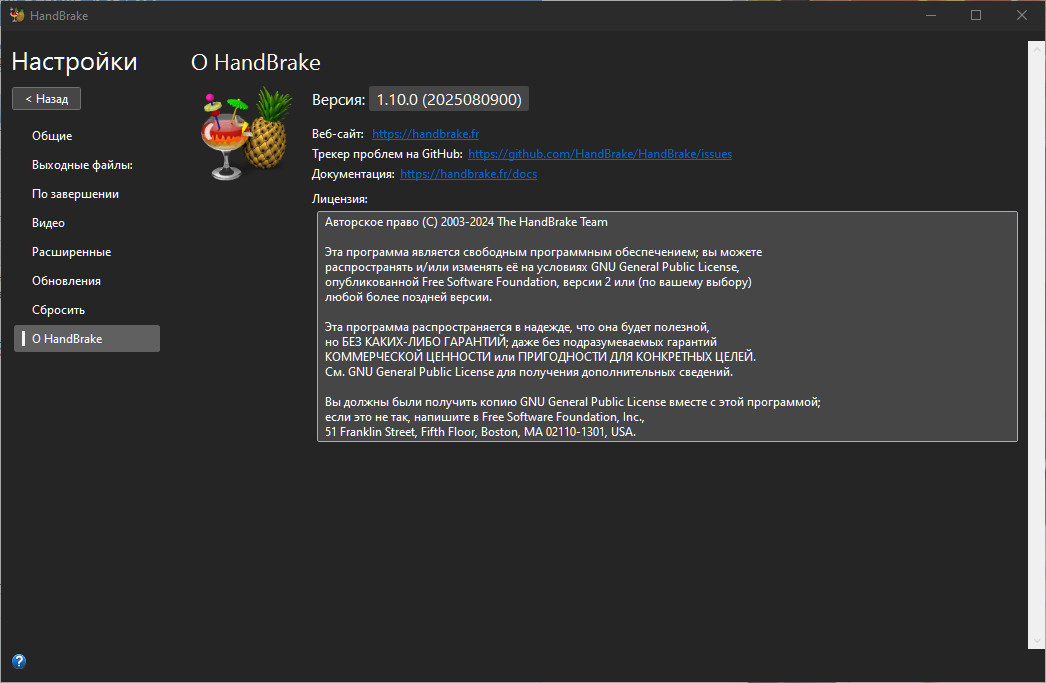Viewport: 1046px width, 683px height.
Task: Click the Лицензия: label
Action: click(x=340, y=199)
